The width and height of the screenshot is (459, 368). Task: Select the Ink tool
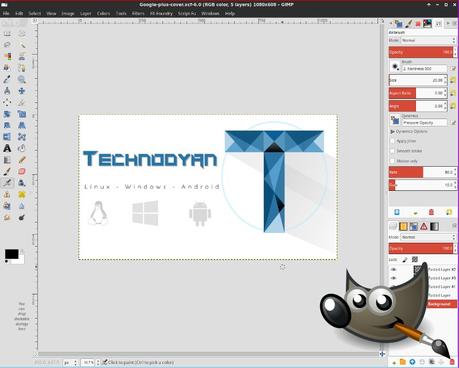point(22,183)
